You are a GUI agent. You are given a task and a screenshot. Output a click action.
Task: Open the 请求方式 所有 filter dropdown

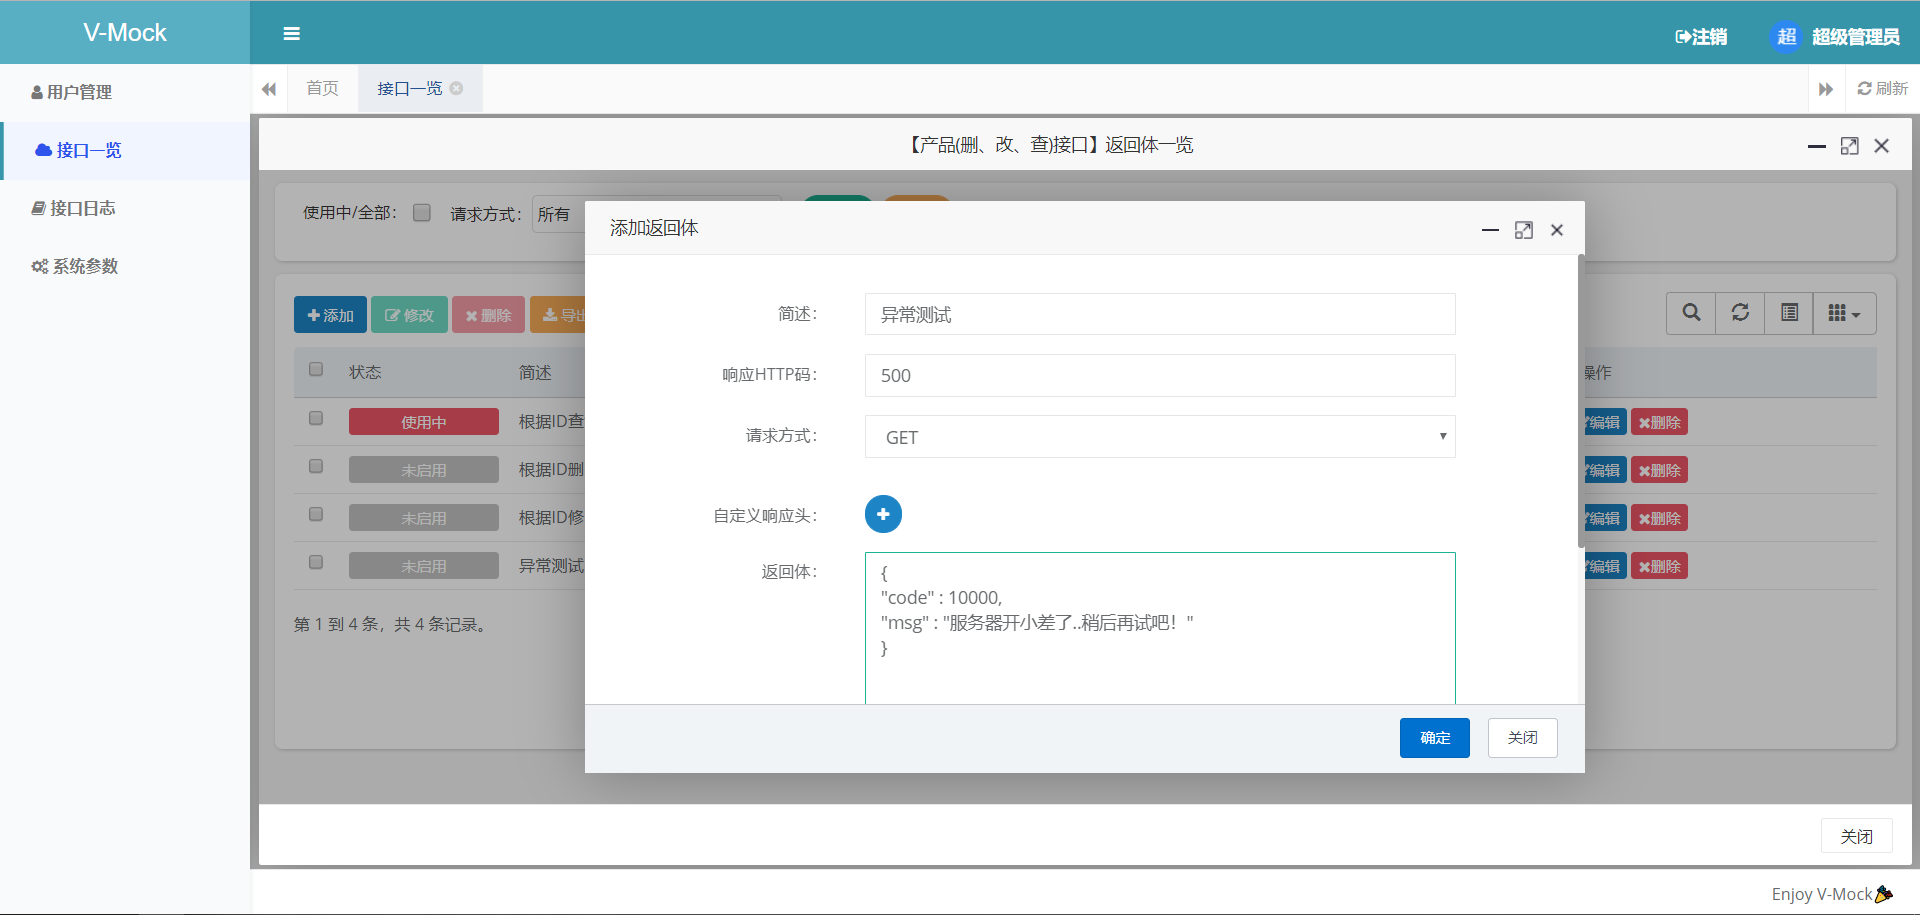click(x=560, y=214)
